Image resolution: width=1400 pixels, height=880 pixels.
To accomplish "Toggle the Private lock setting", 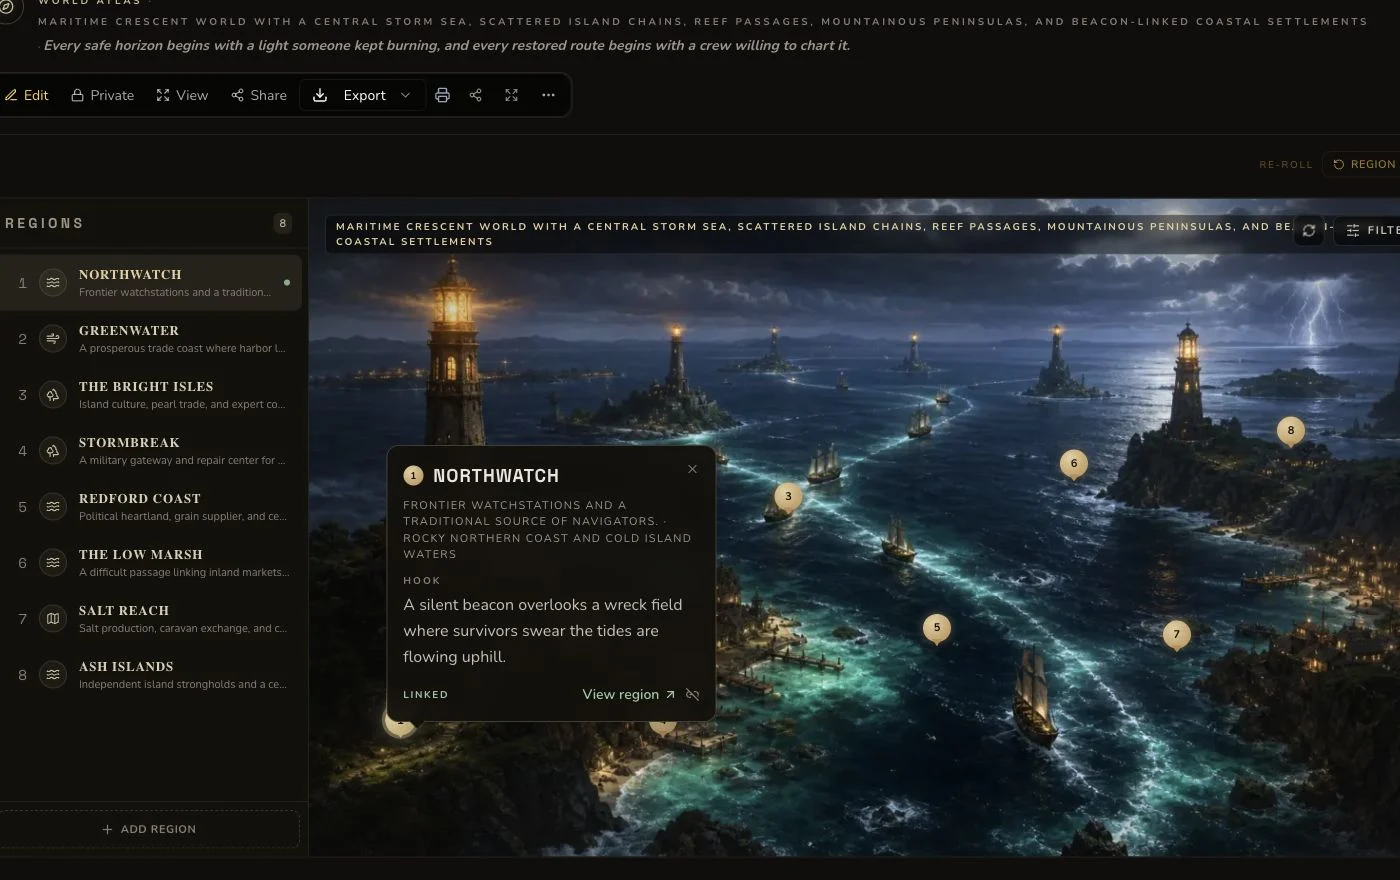I will (102, 95).
